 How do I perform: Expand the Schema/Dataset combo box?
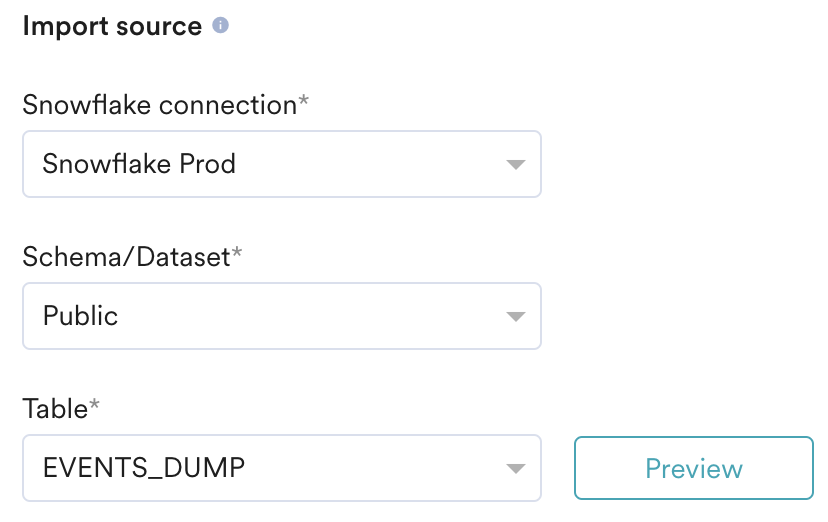282,316
